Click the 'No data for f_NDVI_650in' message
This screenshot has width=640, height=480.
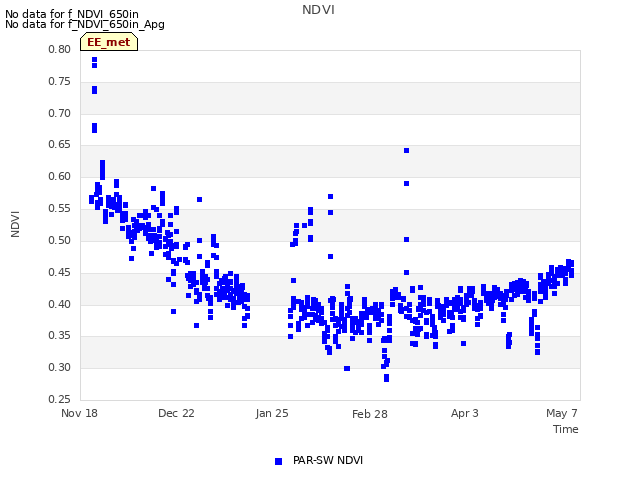72,14
